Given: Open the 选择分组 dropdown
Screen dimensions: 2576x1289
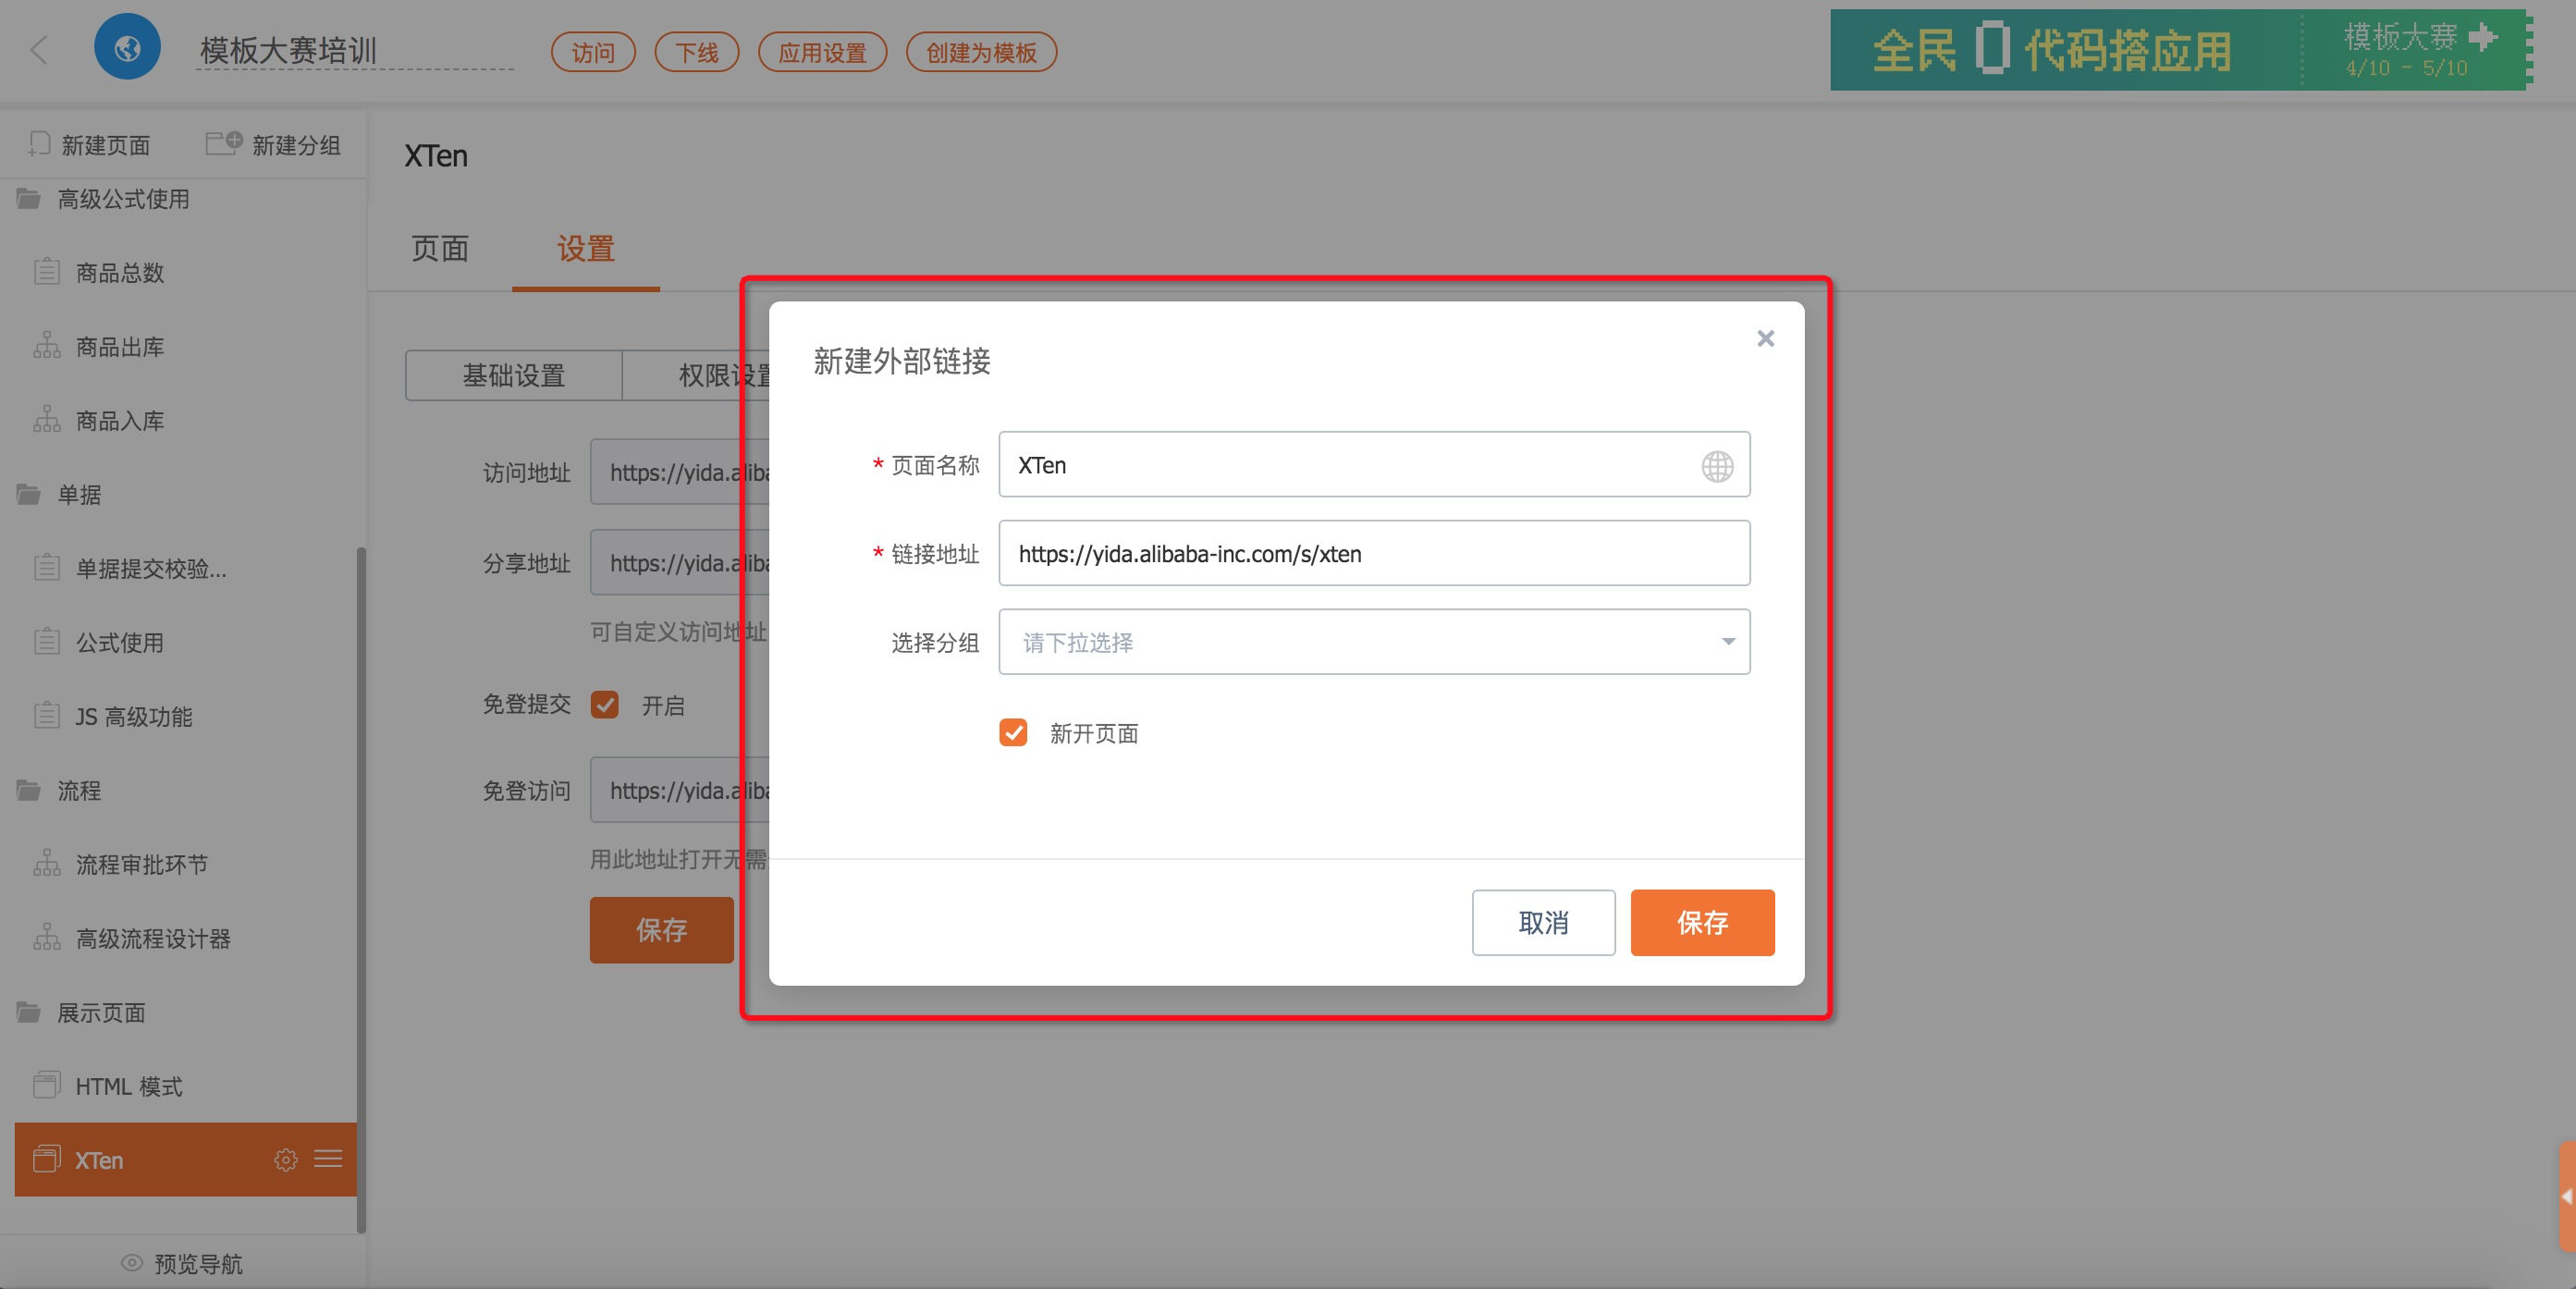Looking at the screenshot, I should click(1373, 642).
